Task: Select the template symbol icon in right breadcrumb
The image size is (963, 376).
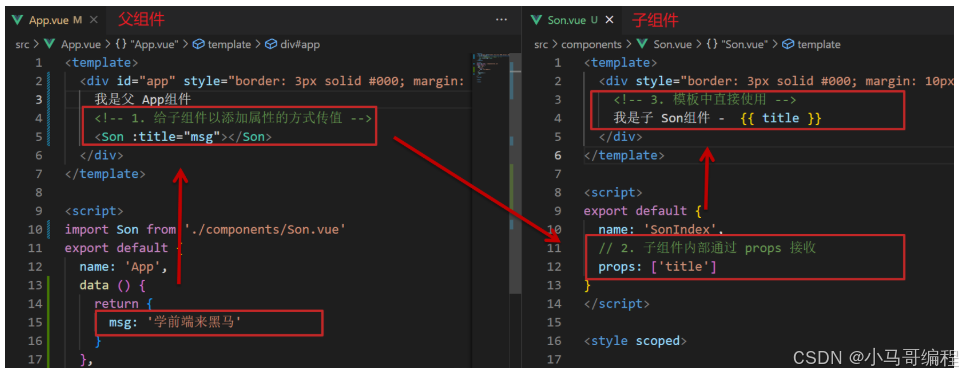Action: 788,44
